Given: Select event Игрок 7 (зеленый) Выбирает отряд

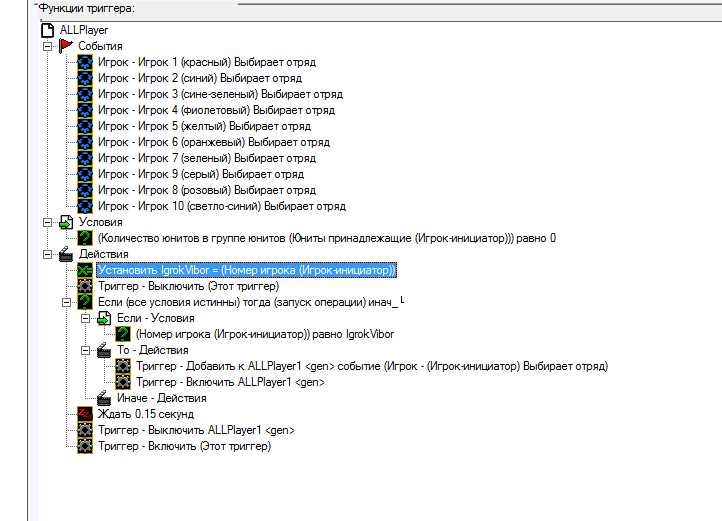Looking at the screenshot, I should click(x=207, y=158).
